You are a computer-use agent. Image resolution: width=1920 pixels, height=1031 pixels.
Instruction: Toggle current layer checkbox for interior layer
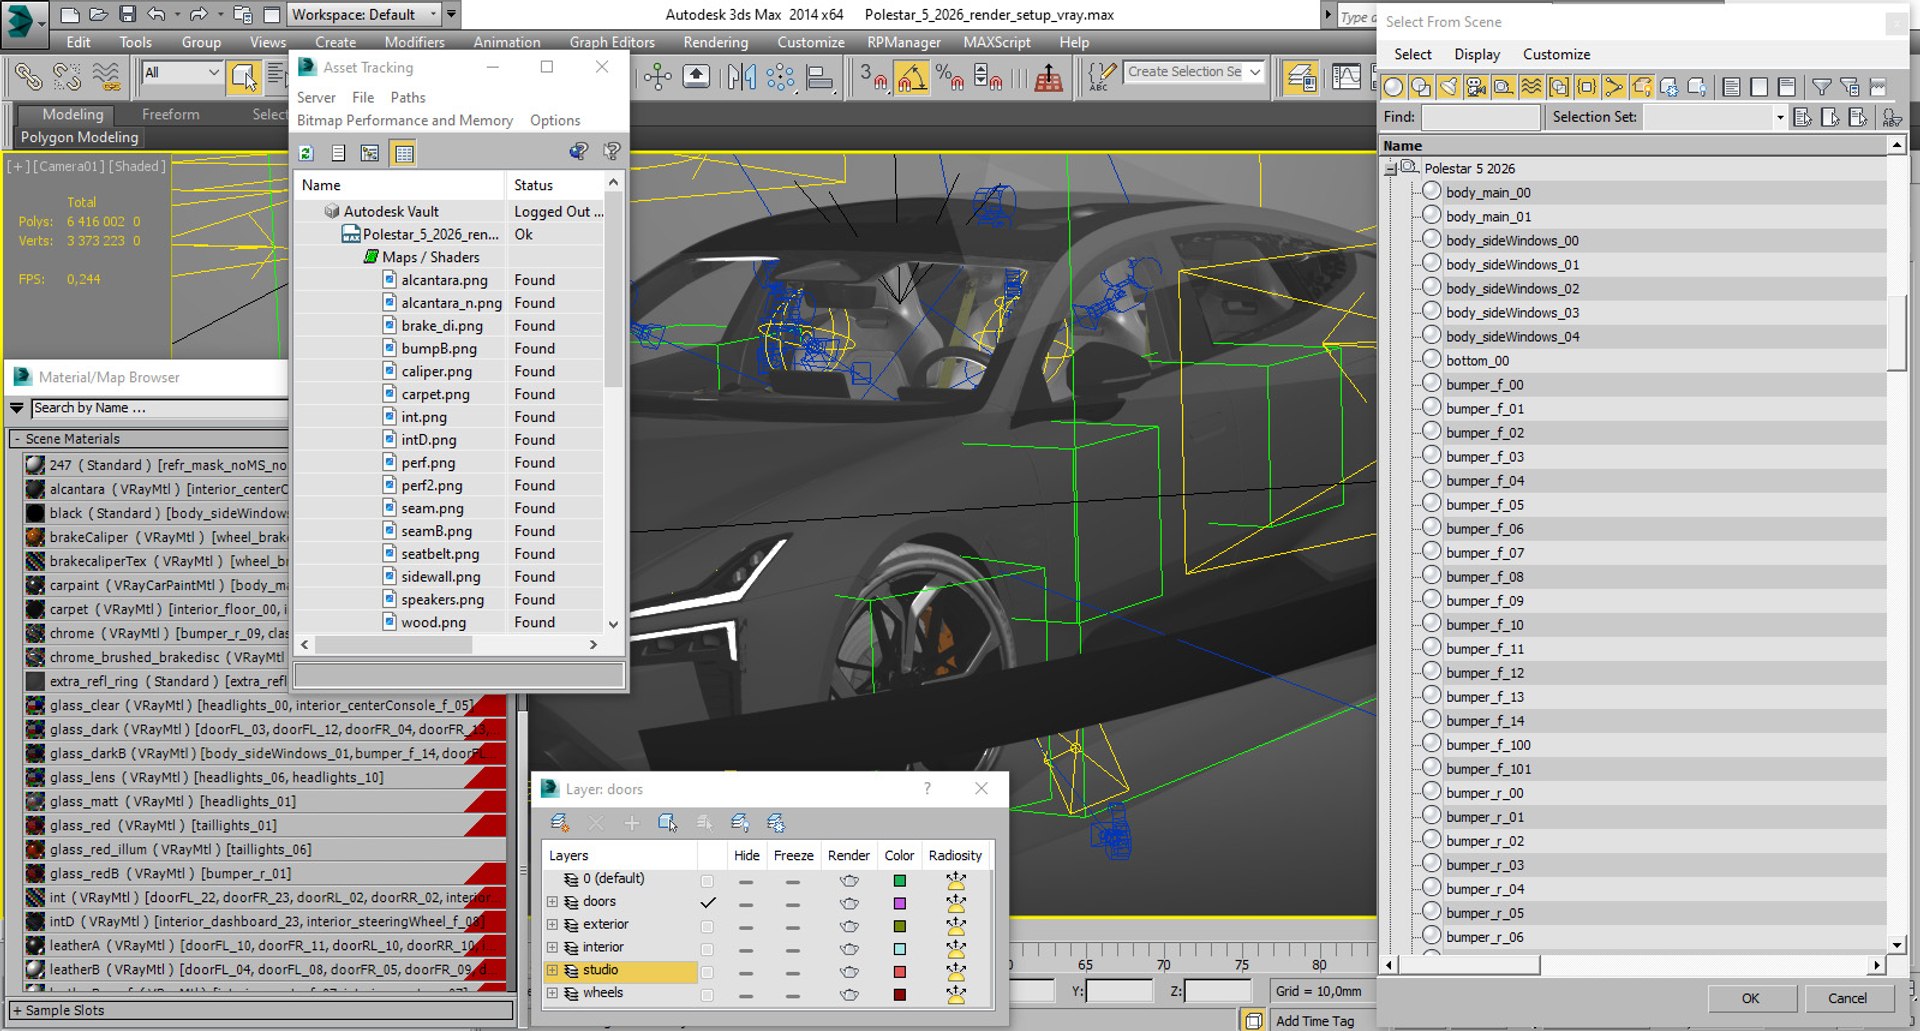click(707, 949)
